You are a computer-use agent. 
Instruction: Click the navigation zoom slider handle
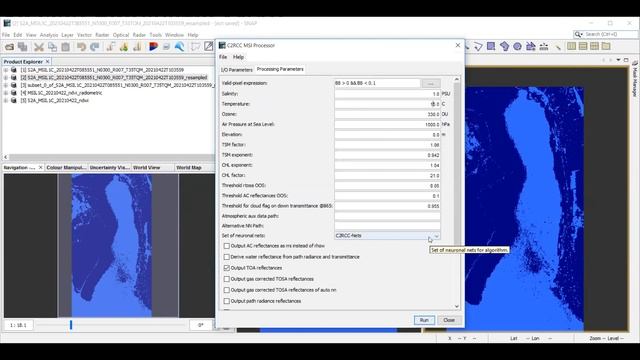click(71, 325)
